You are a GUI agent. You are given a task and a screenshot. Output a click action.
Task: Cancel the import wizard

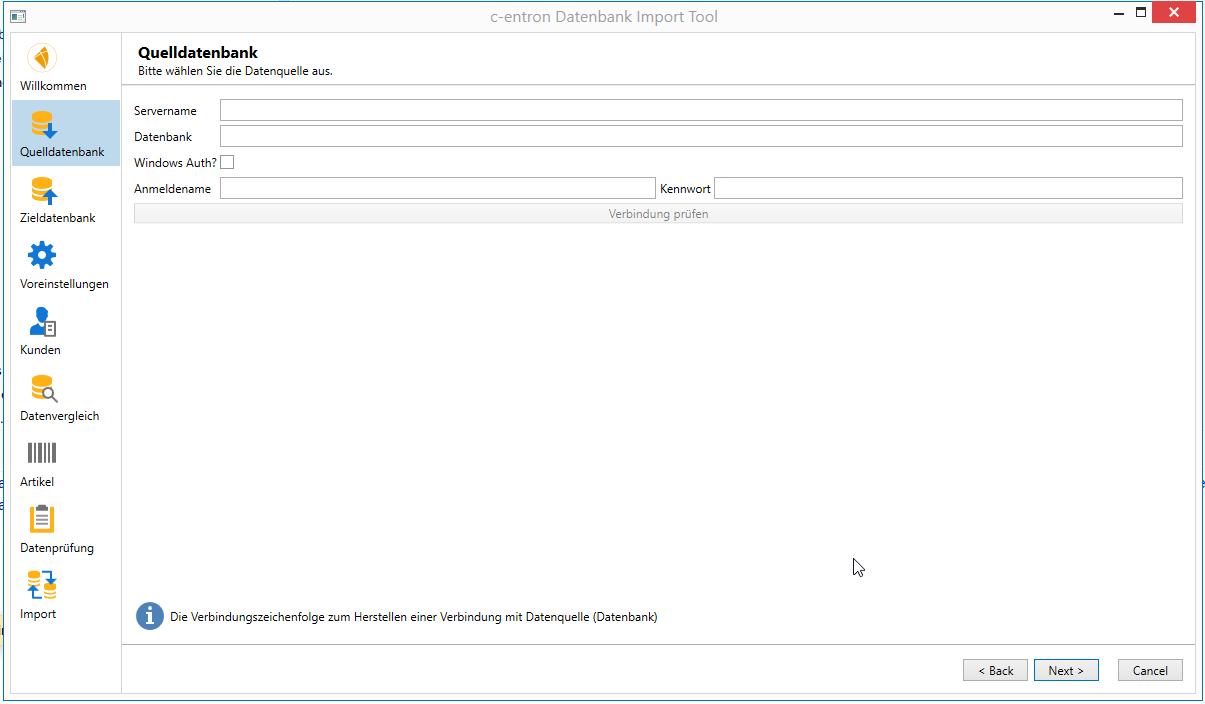click(1150, 671)
